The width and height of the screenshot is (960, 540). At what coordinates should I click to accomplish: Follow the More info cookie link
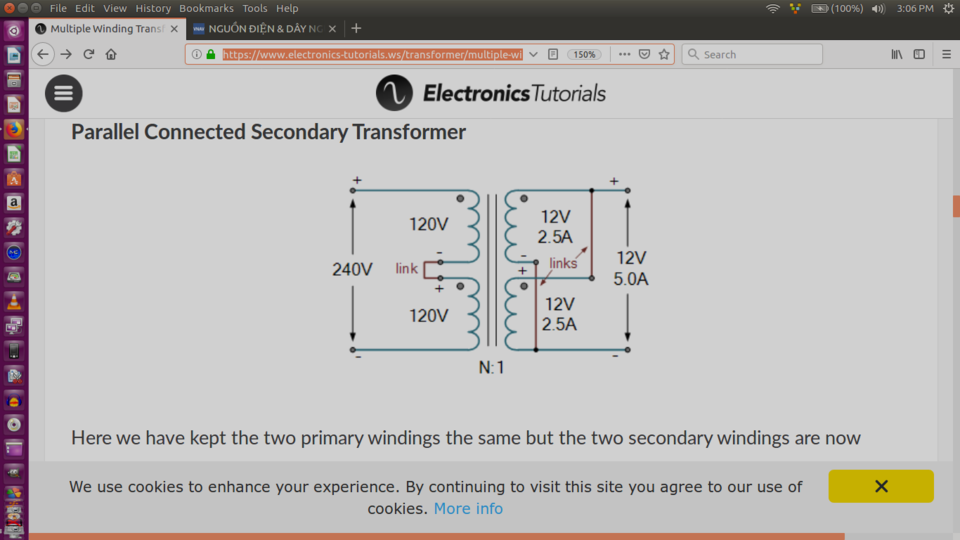coord(468,508)
